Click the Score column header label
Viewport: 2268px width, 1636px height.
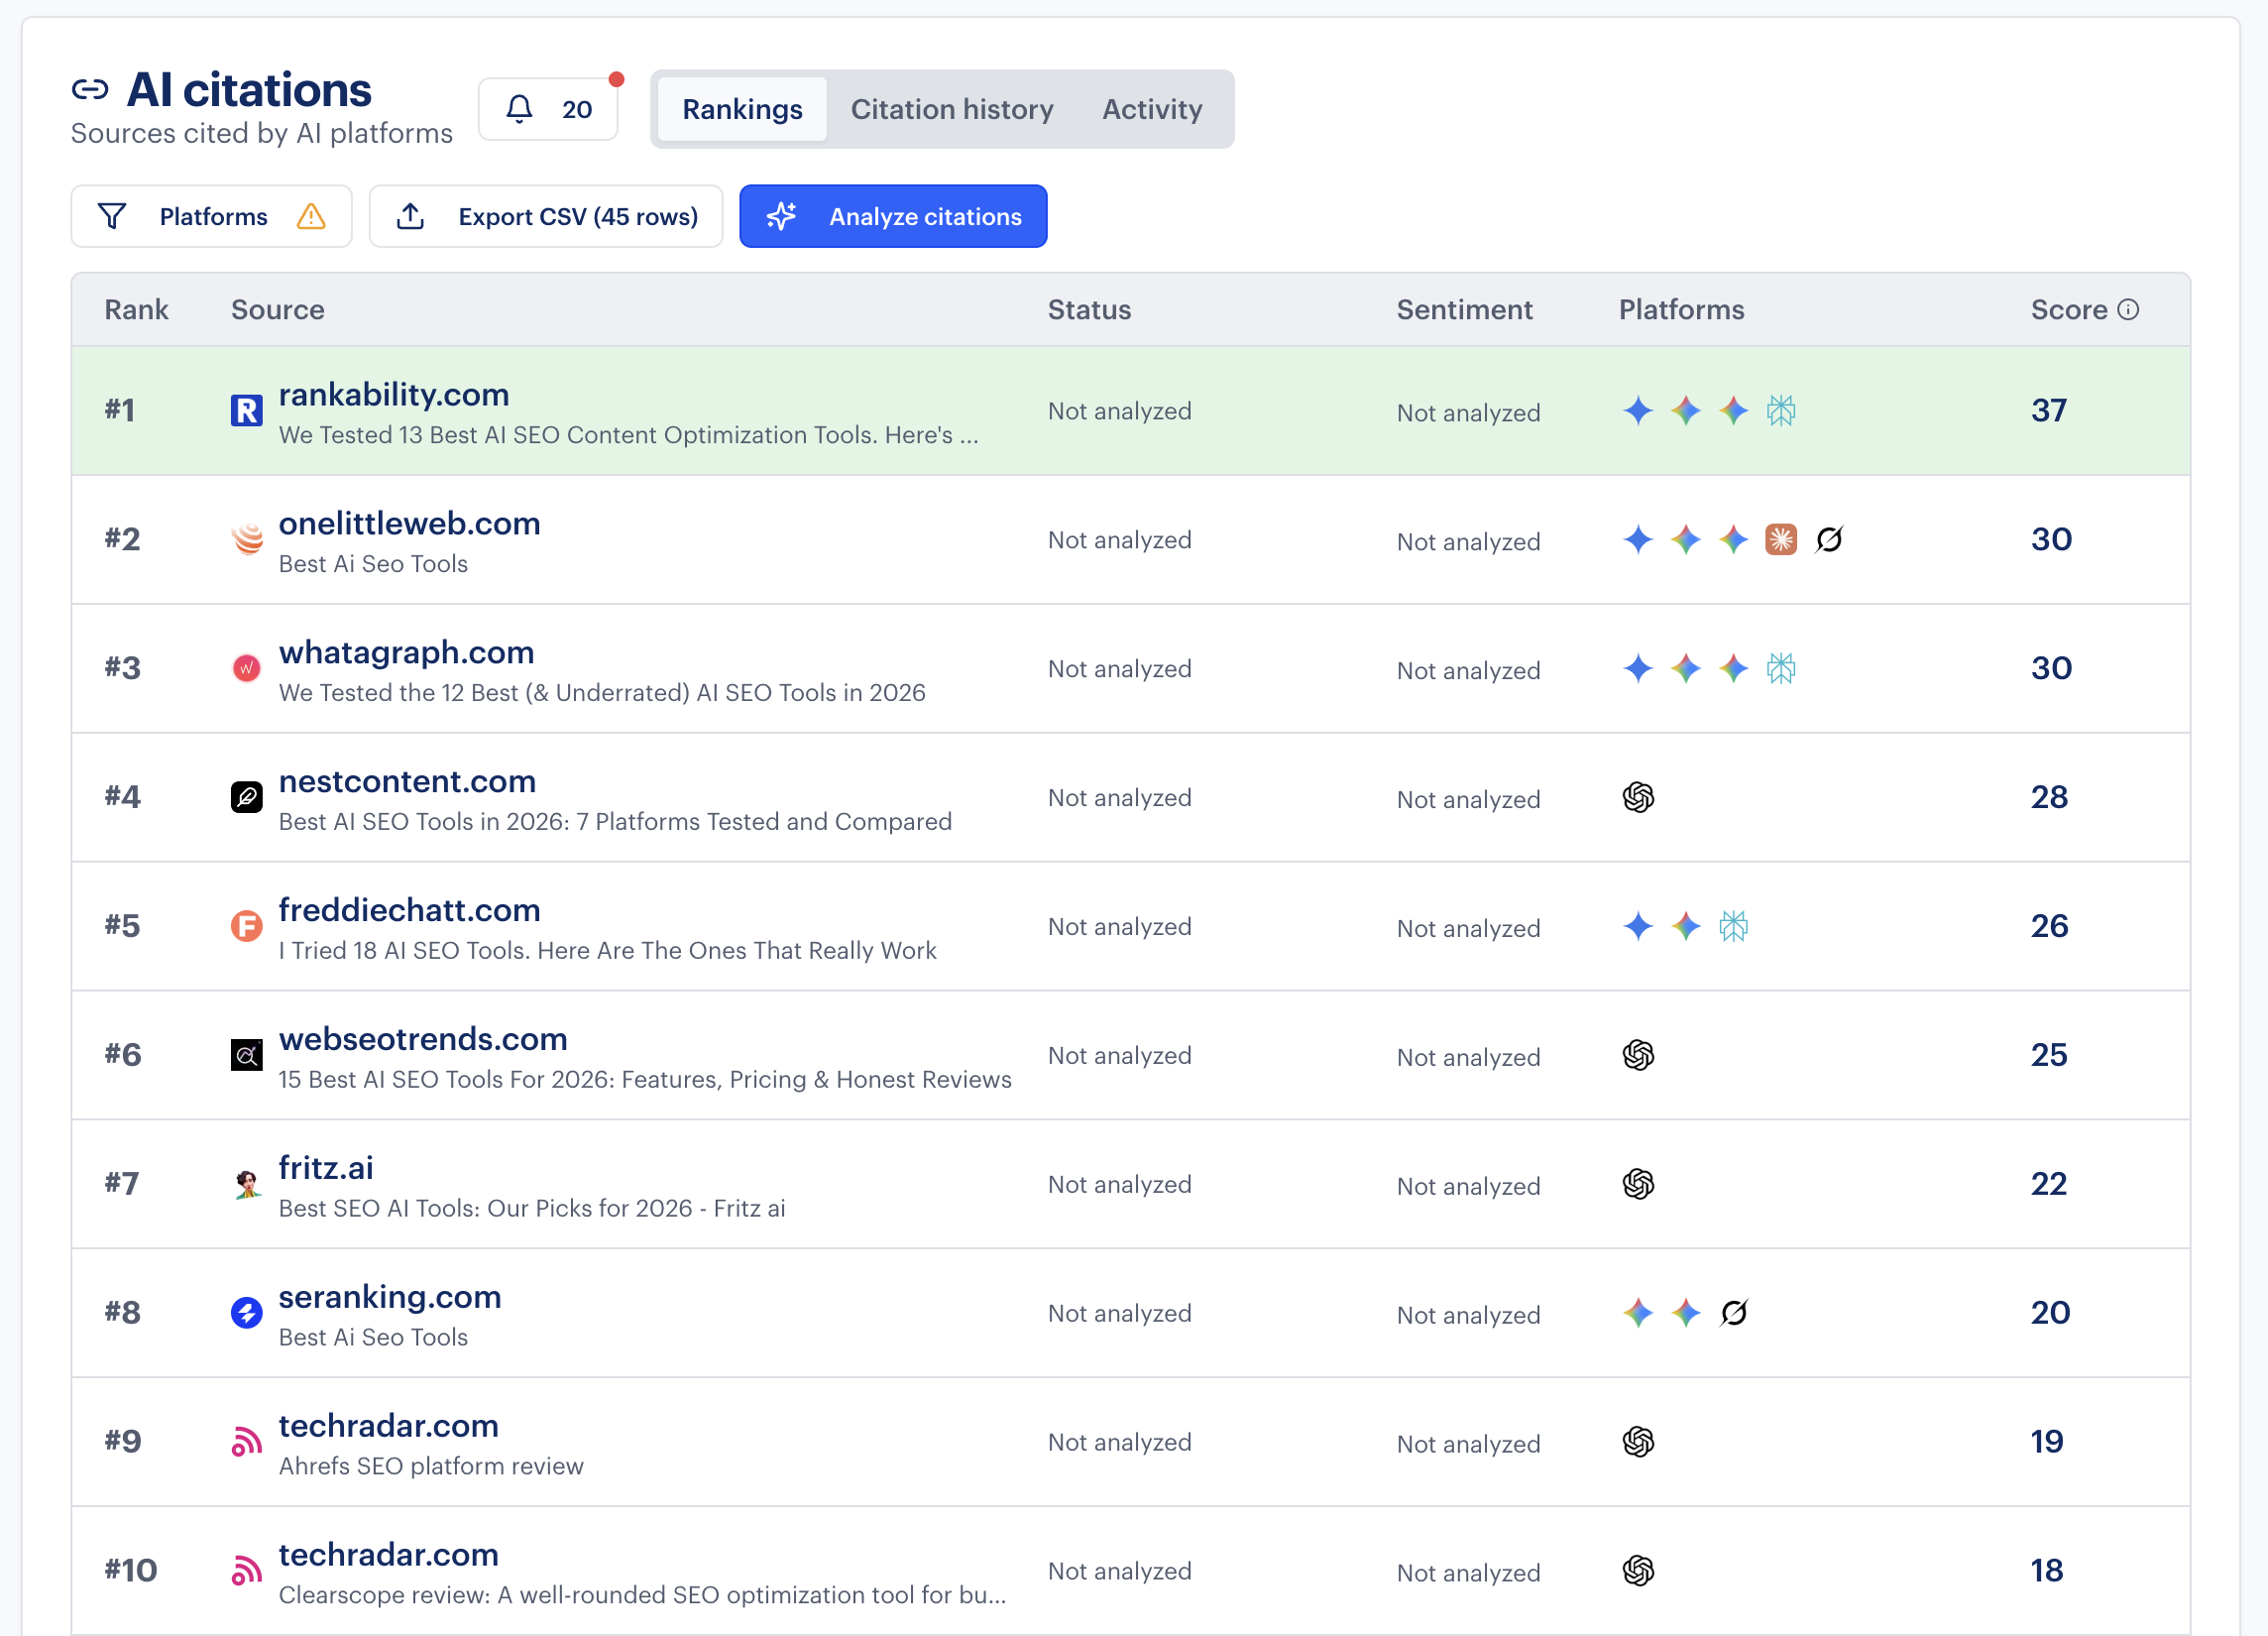pos(2069,310)
